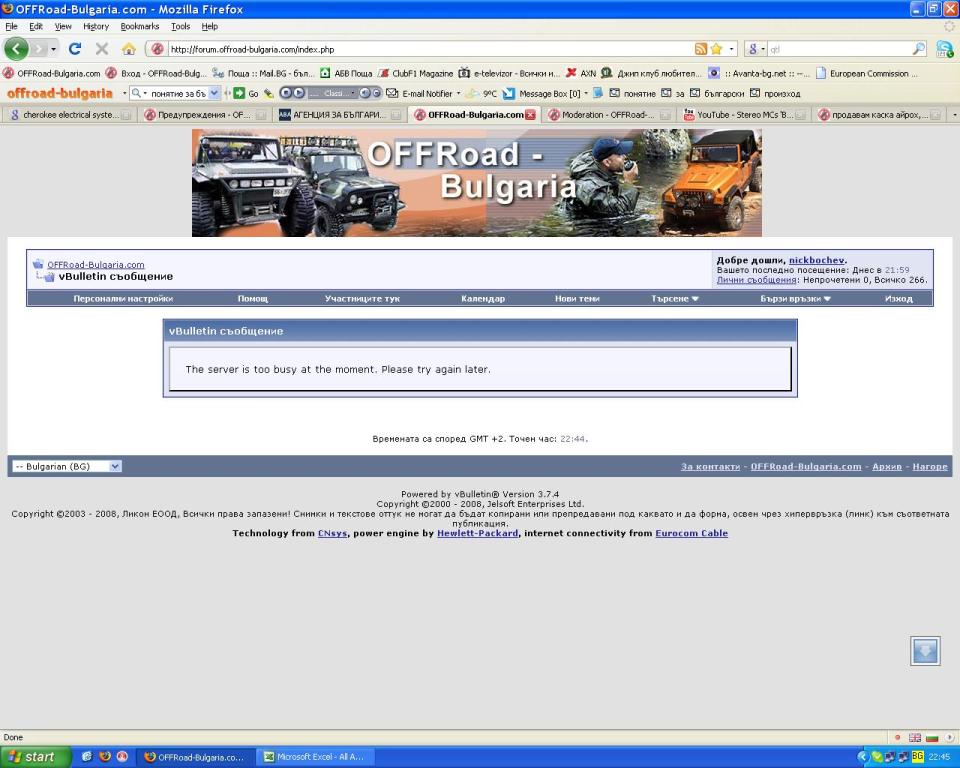Viewport: 960px width, 768px height.
Task: Go to the Home page icon
Action: point(129,49)
